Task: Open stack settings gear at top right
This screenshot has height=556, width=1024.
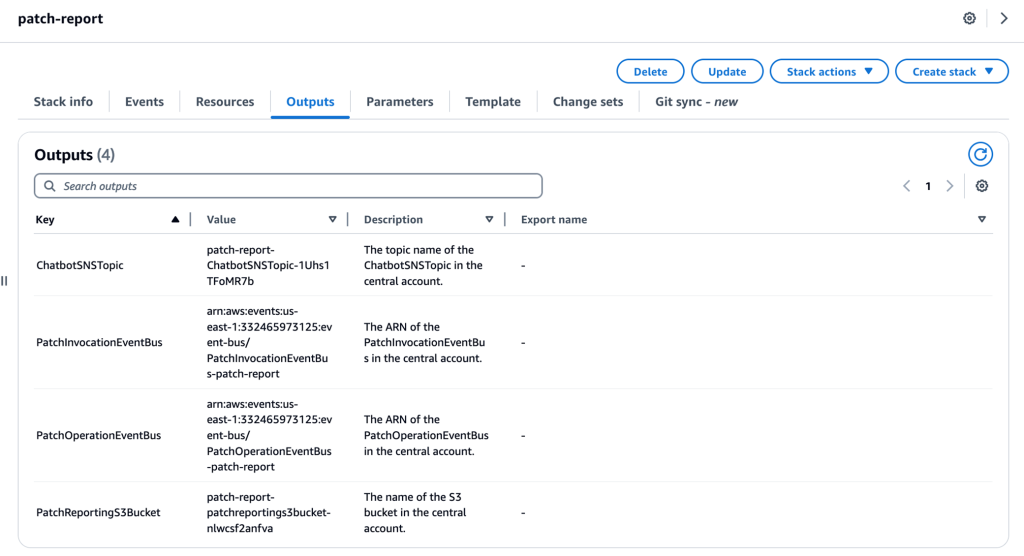Action: 969,18
